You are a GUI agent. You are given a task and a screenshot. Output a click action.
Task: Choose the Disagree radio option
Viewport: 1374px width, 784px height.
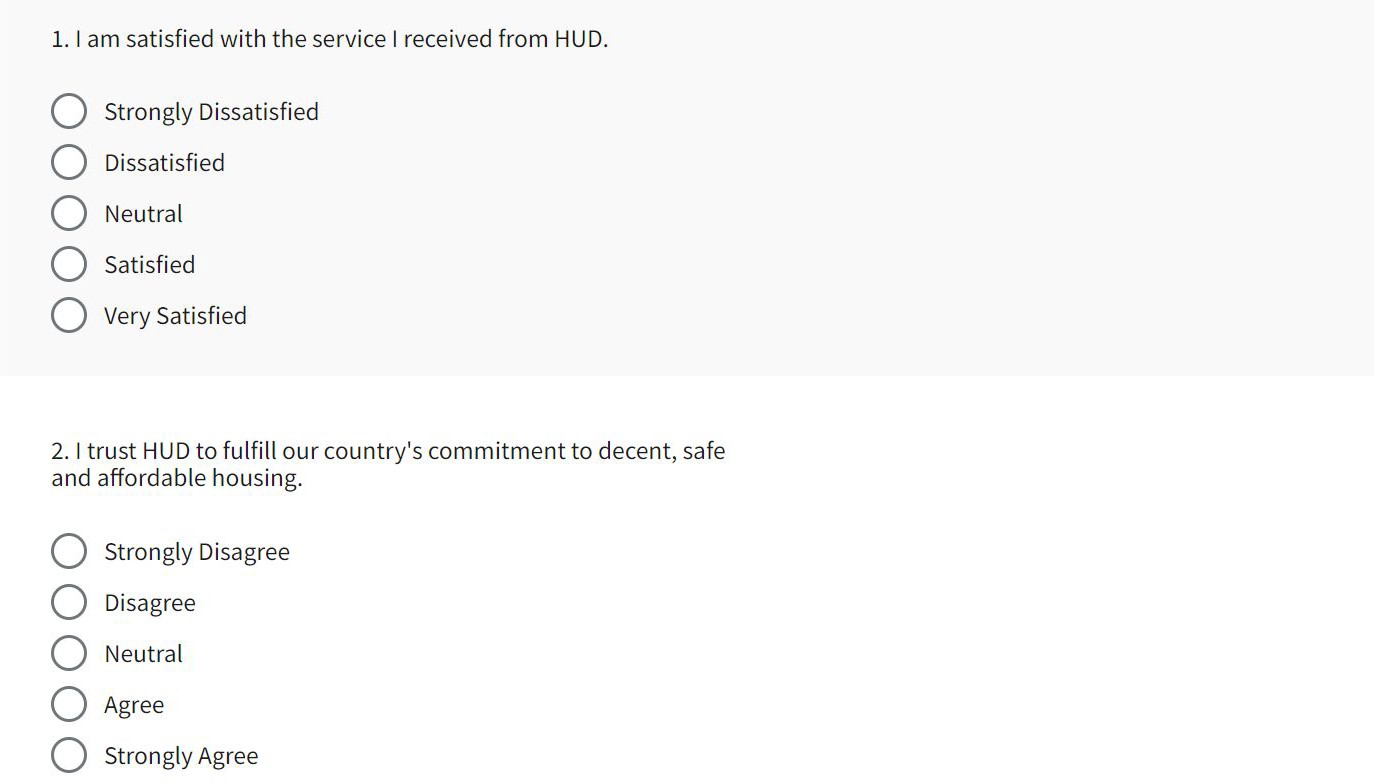pyautogui.click(x=68, y=603)
